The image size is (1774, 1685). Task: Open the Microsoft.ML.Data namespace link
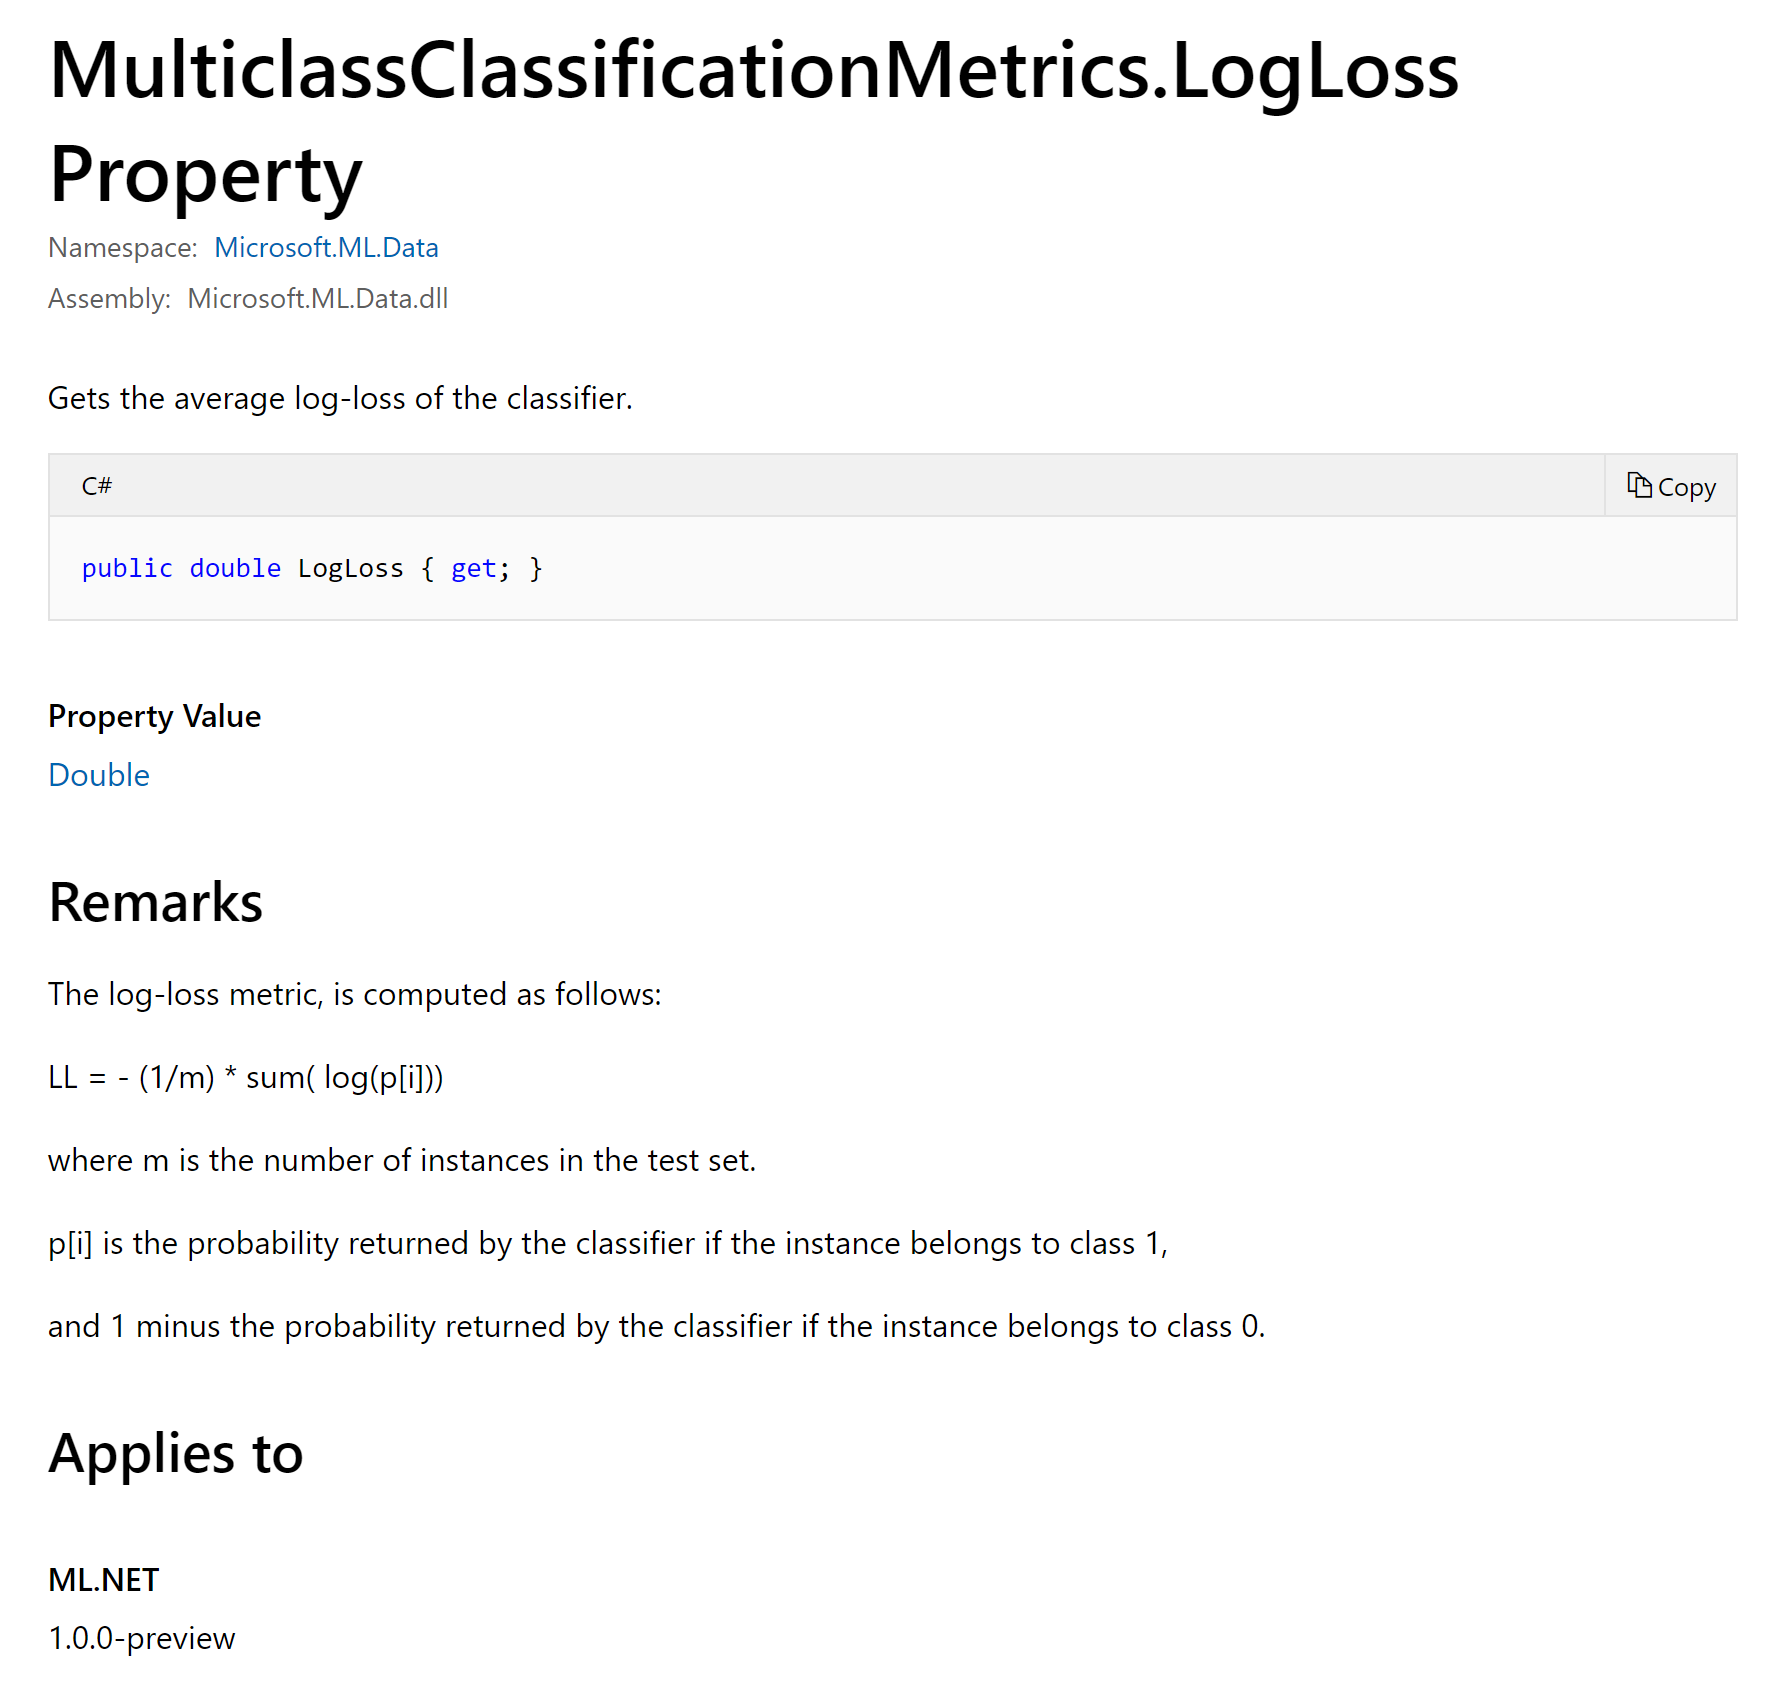coord(326,247)
